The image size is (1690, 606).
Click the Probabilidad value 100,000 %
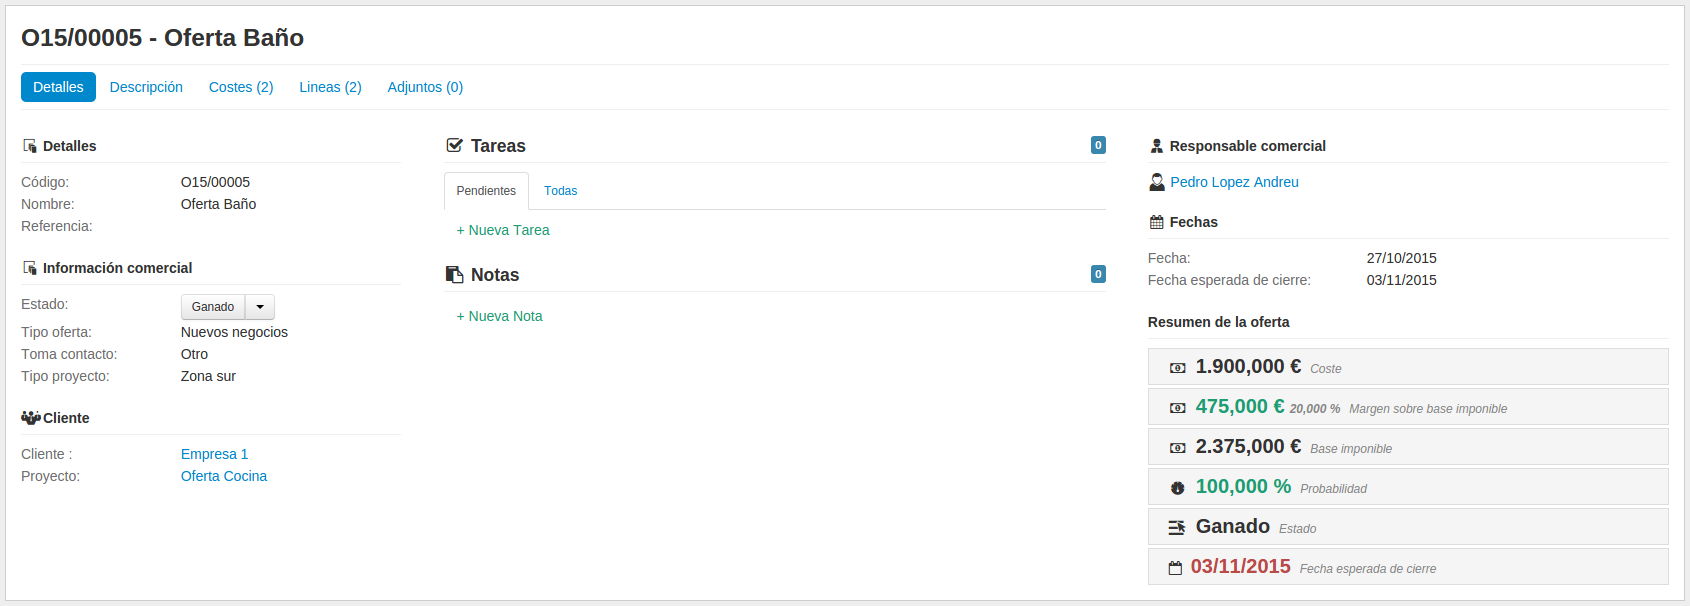click(x=1243, y=487)
